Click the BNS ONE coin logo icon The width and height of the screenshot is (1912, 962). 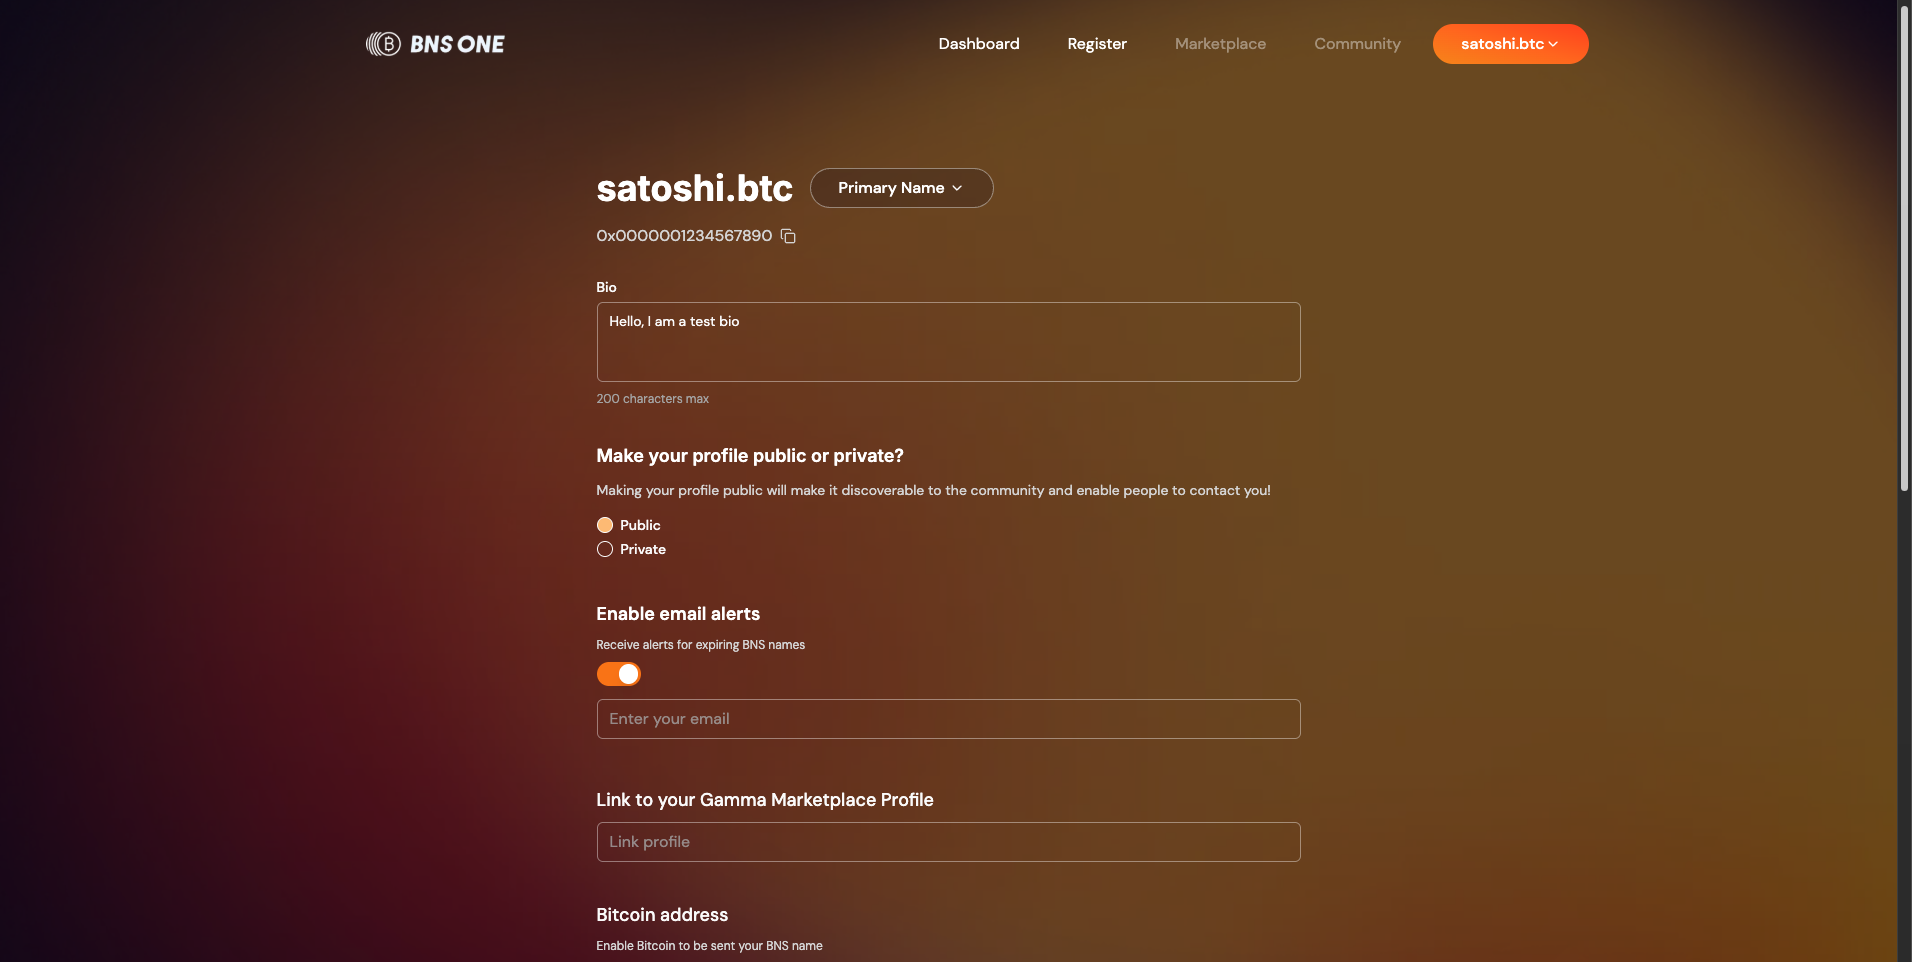[x=383, y=44]
